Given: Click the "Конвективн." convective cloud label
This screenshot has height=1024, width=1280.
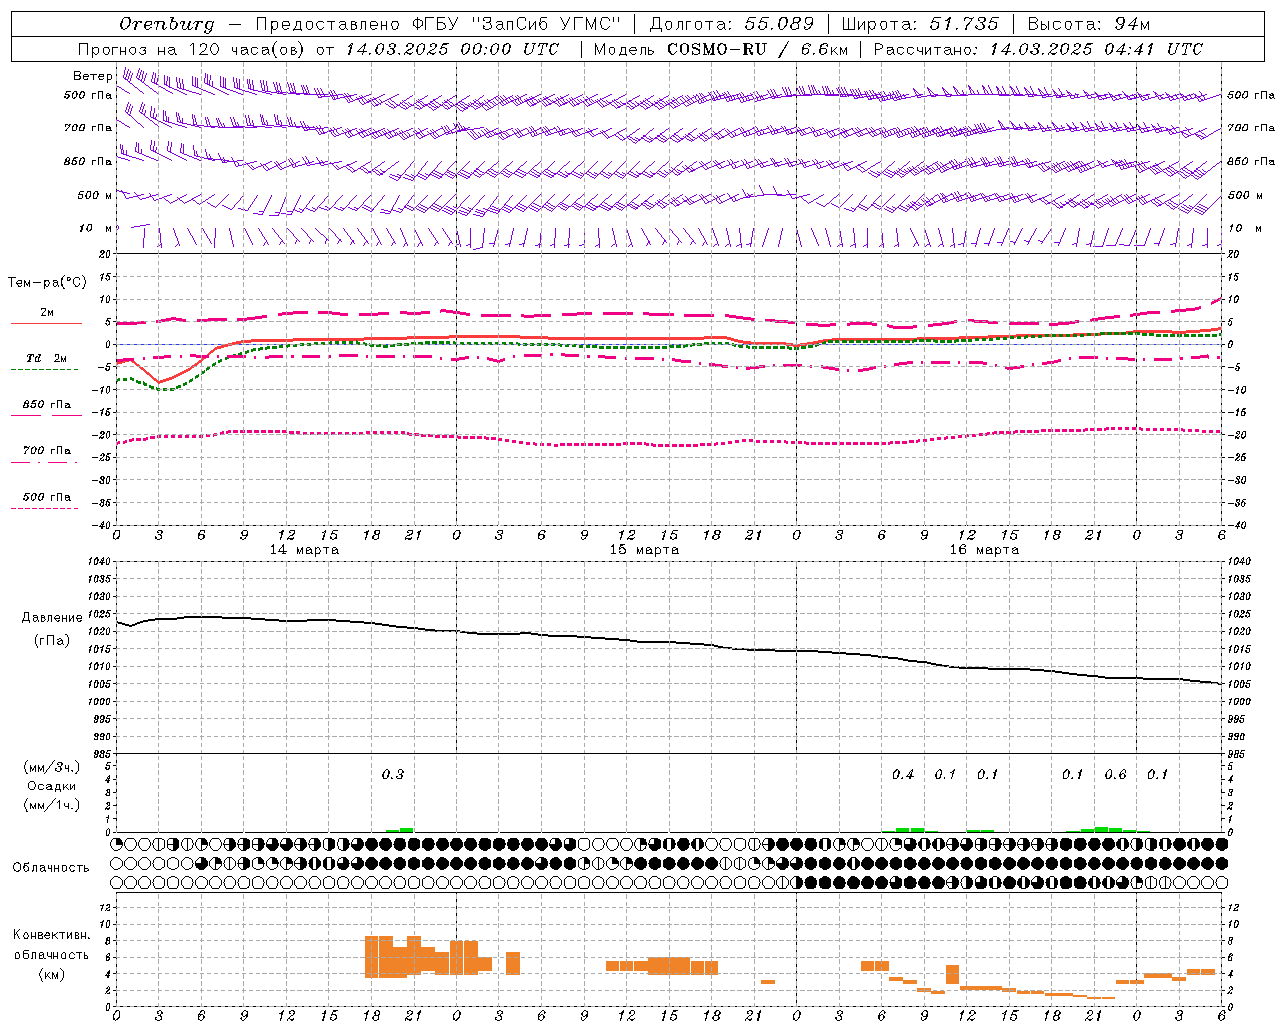Looking at the screenshot, I should (51, 935).
